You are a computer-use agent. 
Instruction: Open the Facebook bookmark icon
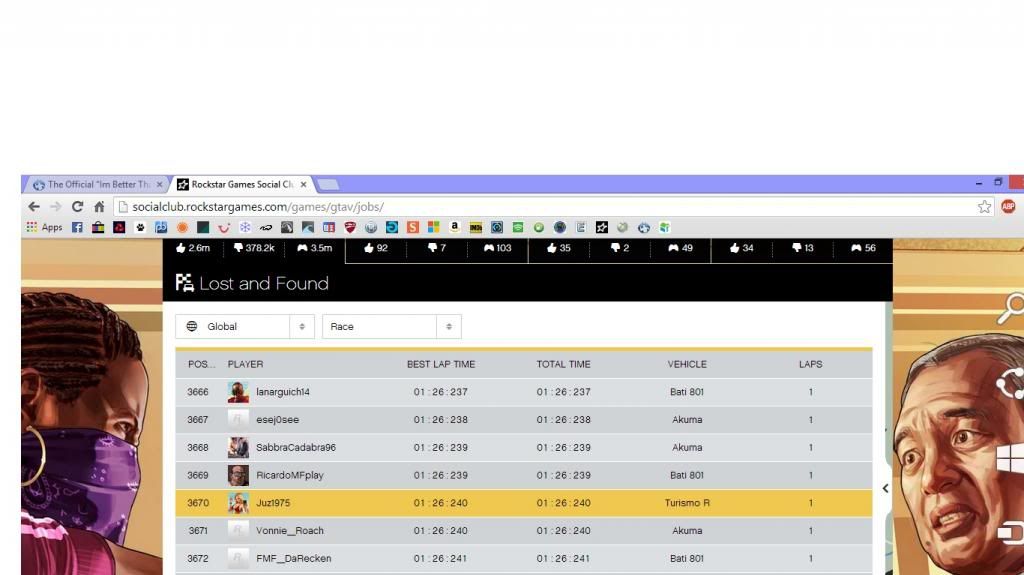(77, 228)
